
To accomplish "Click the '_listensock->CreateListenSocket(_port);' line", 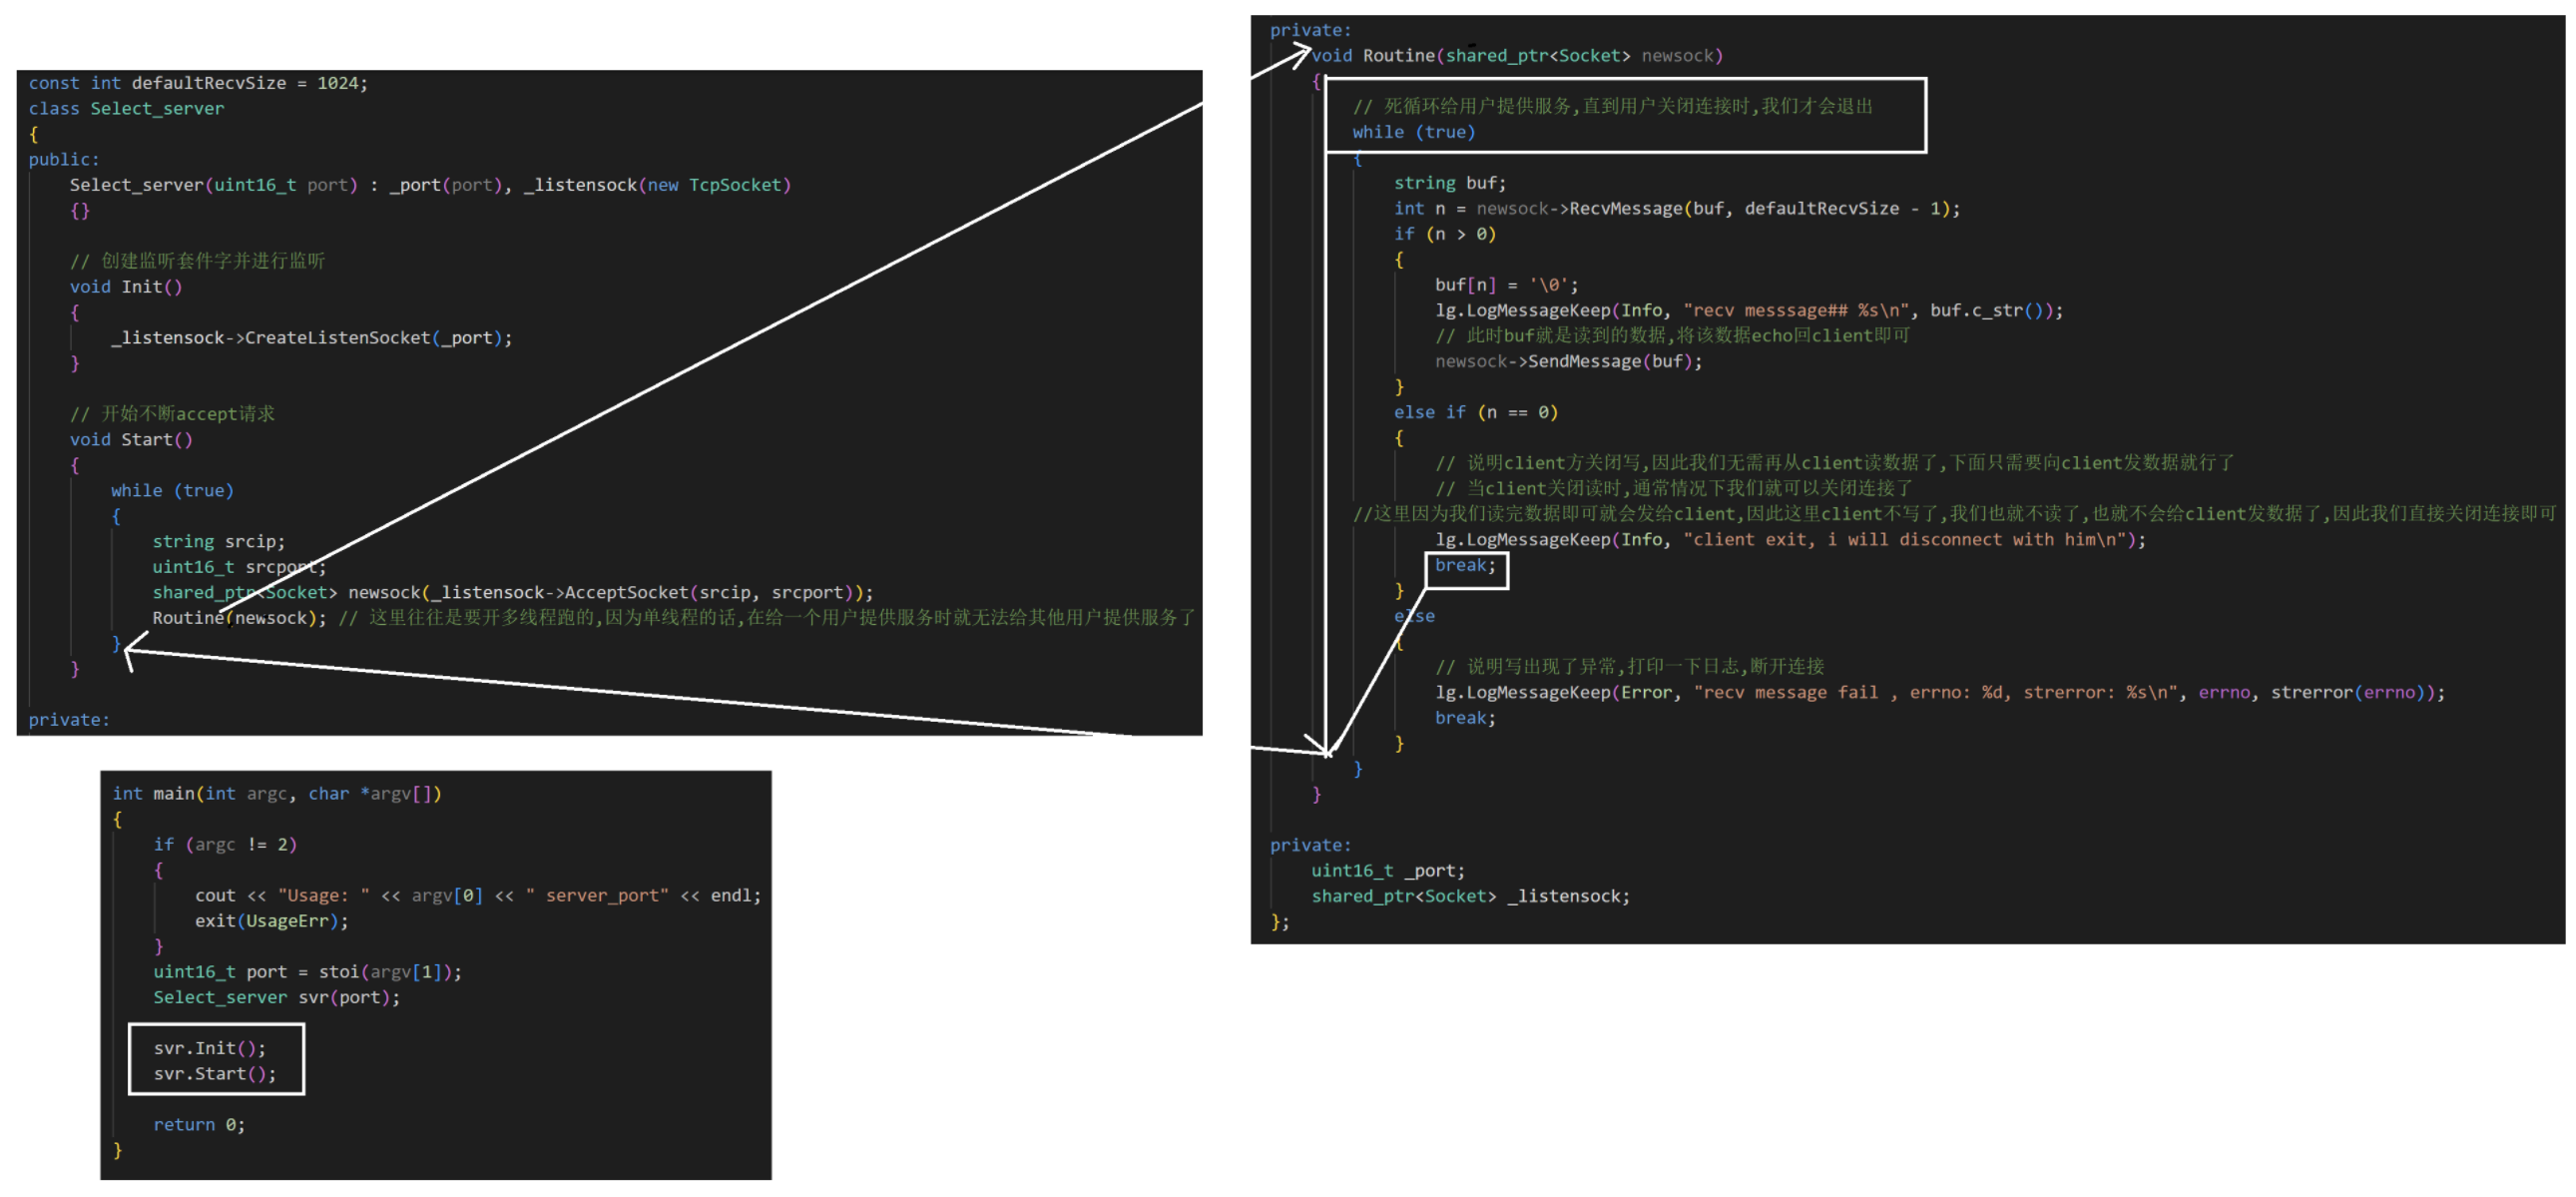I will click(x=311, y=338).
